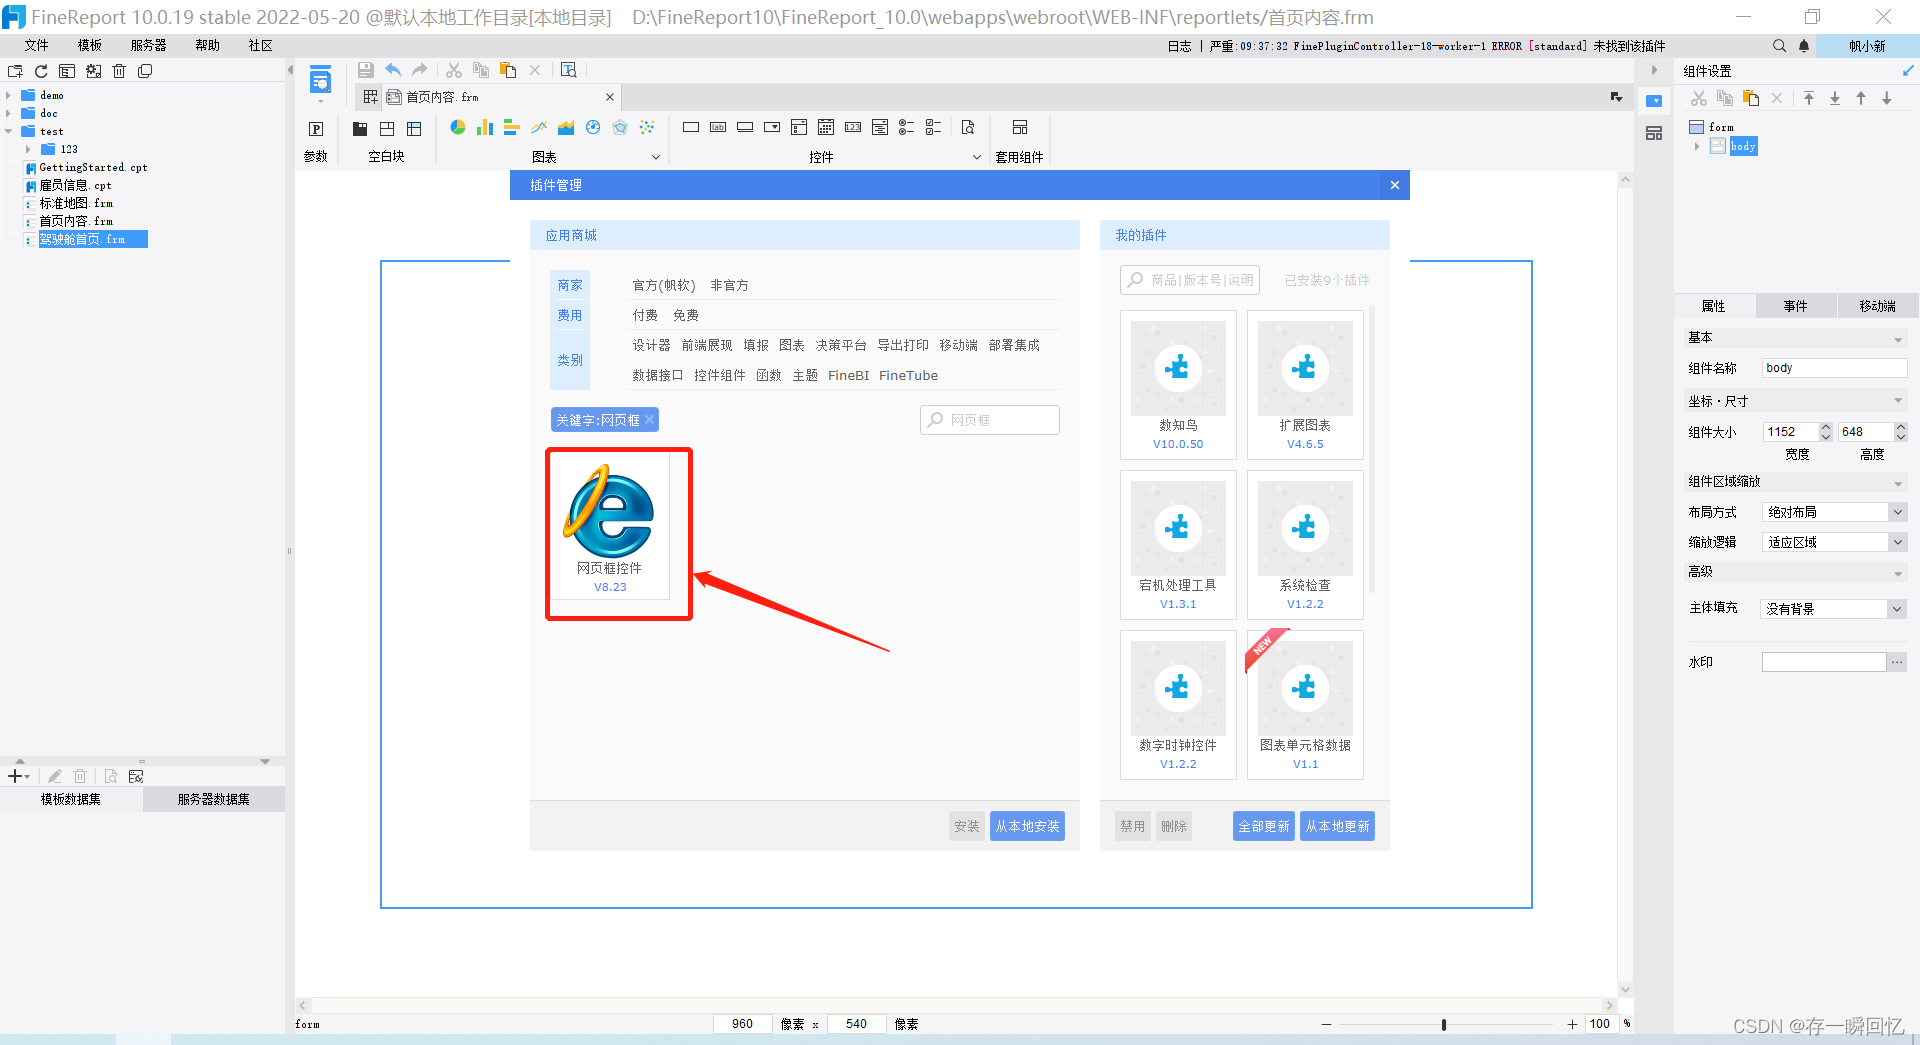Close the 插件管理 dialog
The height and width of the screenshot is (1045, 1920).
tap(1395, 185)
